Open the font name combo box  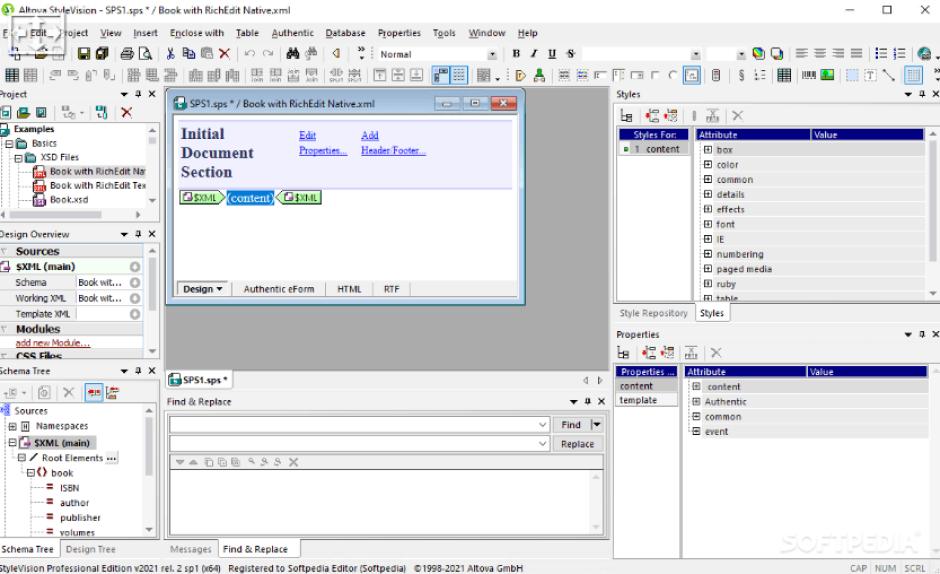(695, 55)
